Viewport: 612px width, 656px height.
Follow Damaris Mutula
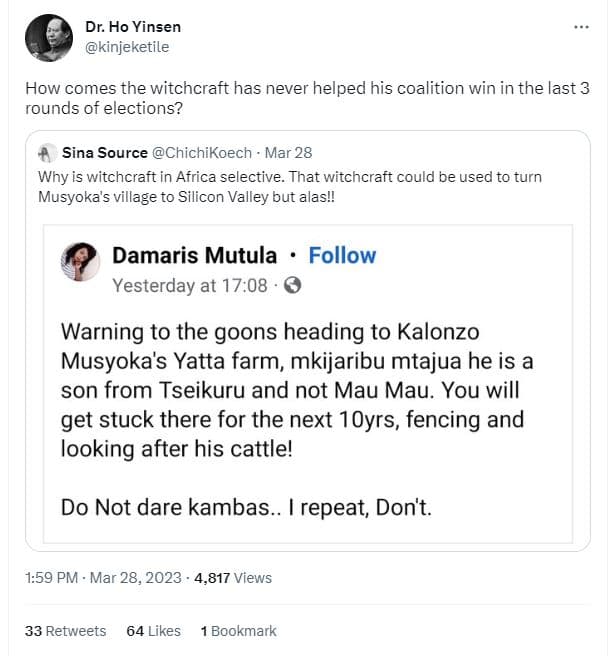tap(342, 255)
